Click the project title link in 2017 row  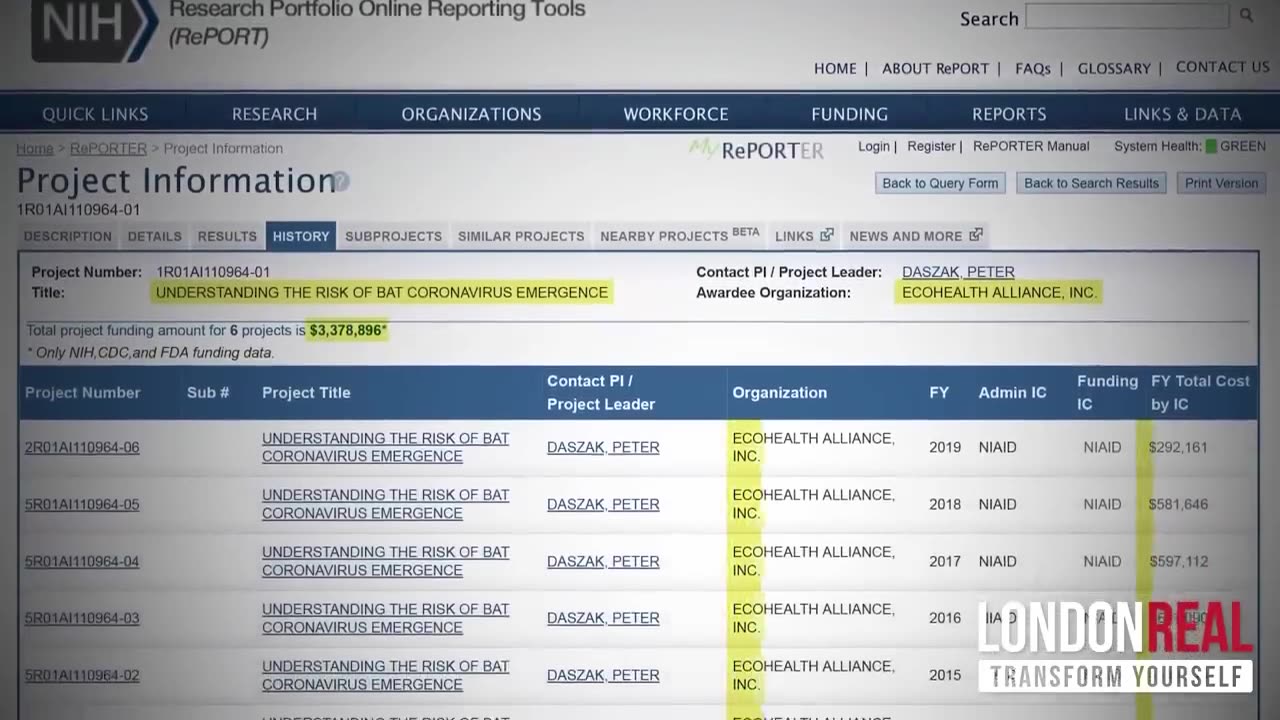tap(385, 561)
